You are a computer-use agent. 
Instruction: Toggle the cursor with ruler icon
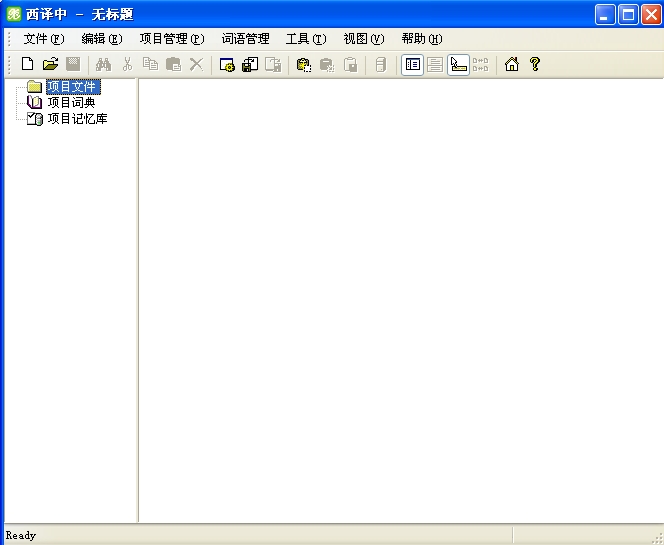(x=458, y=64)
